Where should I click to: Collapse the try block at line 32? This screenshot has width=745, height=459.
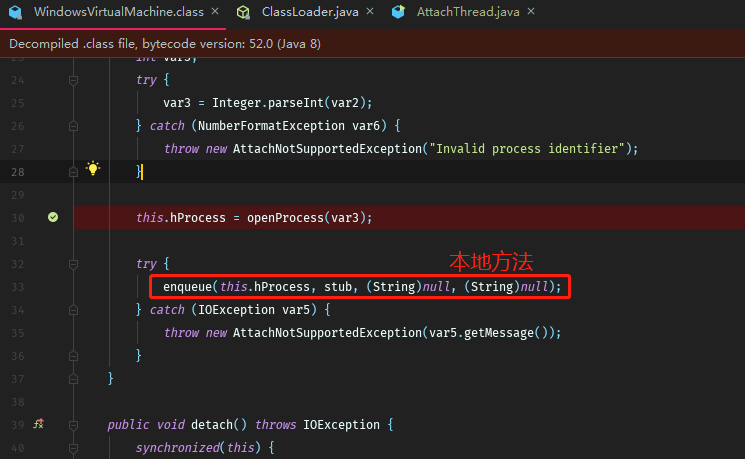pos(73,264)
